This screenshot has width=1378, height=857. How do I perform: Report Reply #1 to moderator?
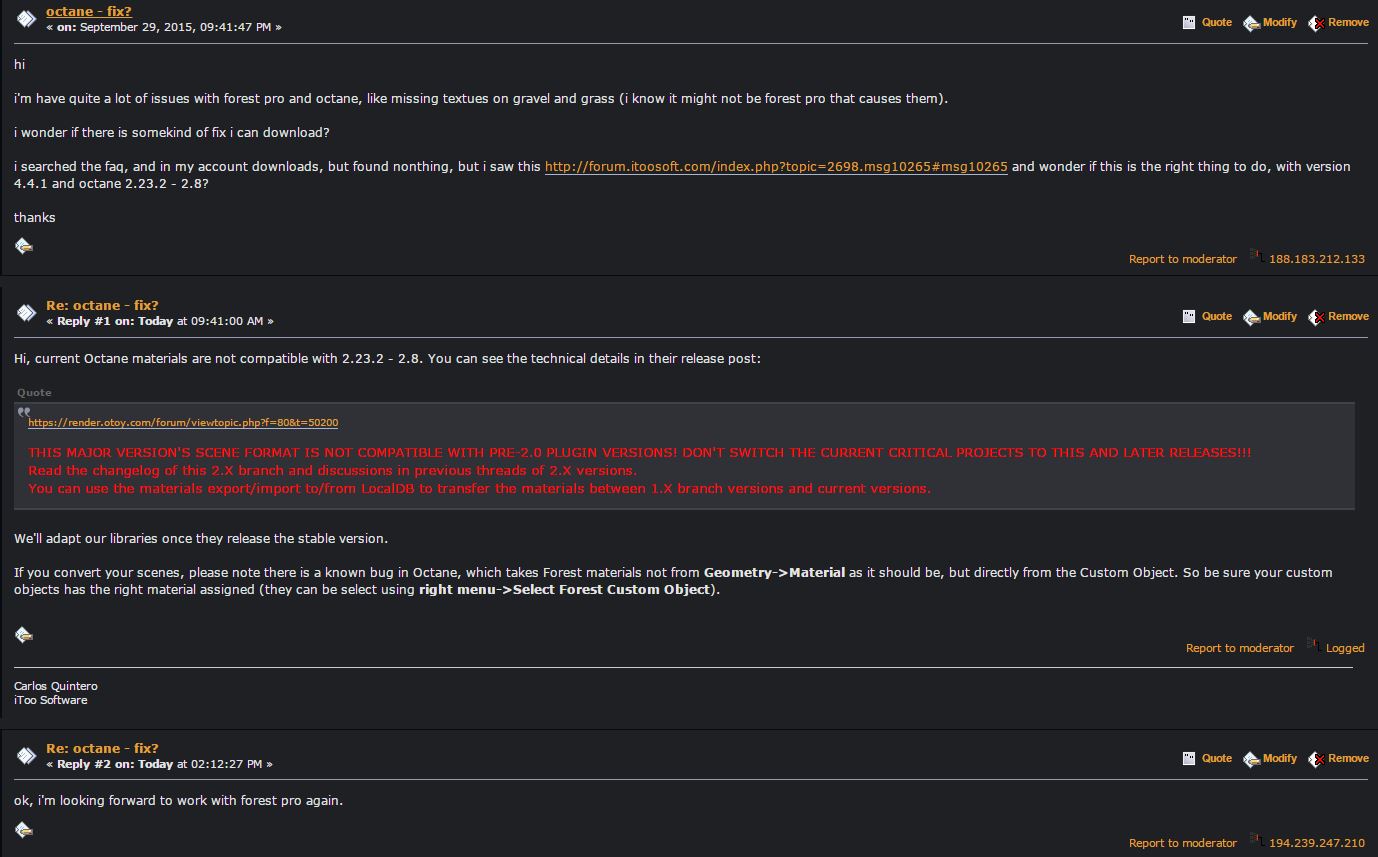1239,648
